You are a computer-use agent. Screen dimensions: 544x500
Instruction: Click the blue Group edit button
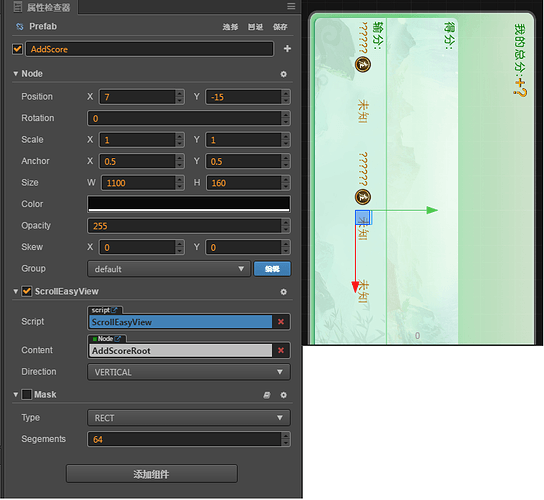[x=272, y=269]
